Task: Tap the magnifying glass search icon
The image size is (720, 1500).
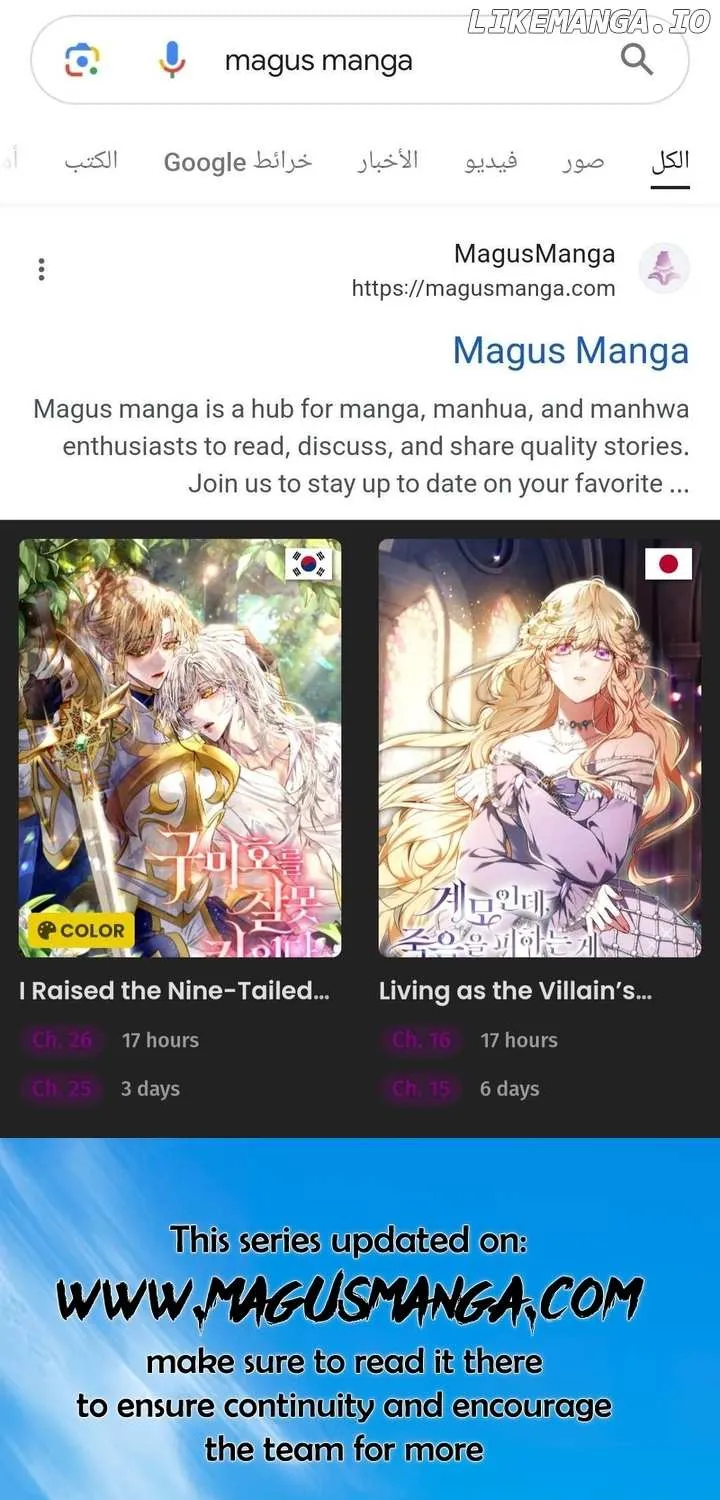Action: (x=636, y=60)
